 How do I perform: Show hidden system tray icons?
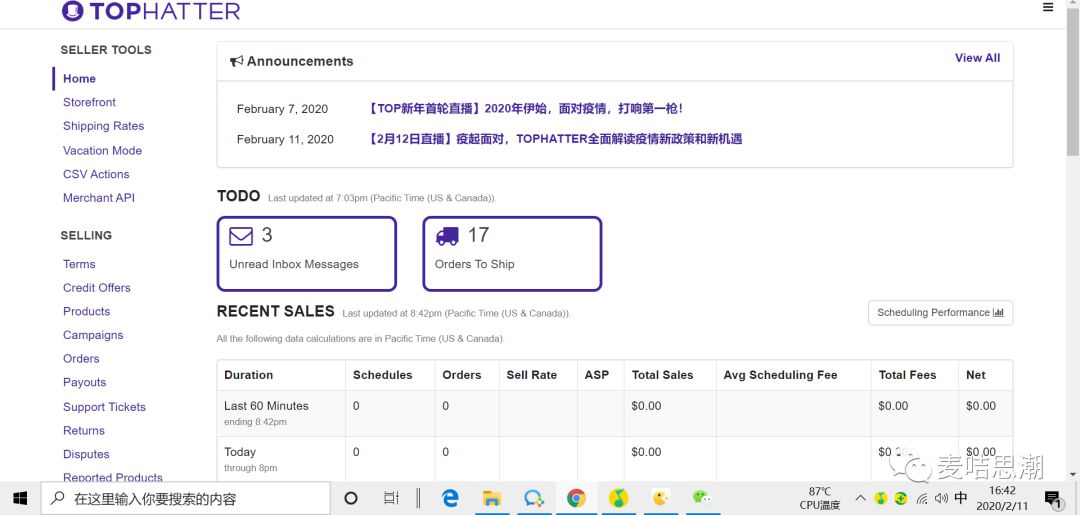860,498
